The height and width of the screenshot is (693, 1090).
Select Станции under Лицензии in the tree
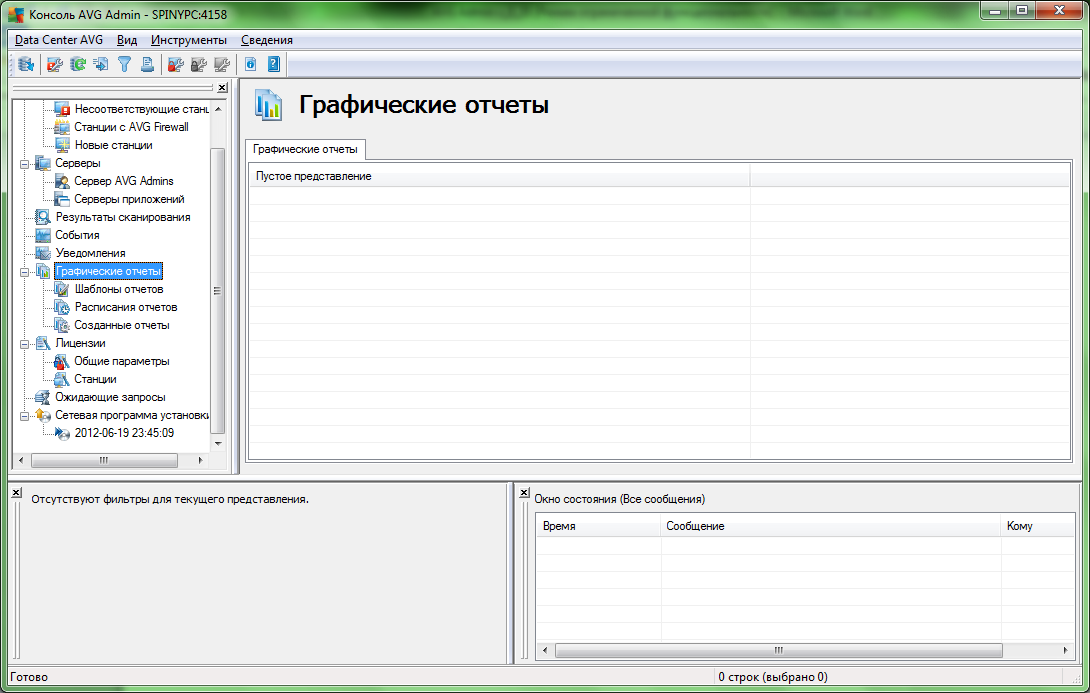[95, 380]
